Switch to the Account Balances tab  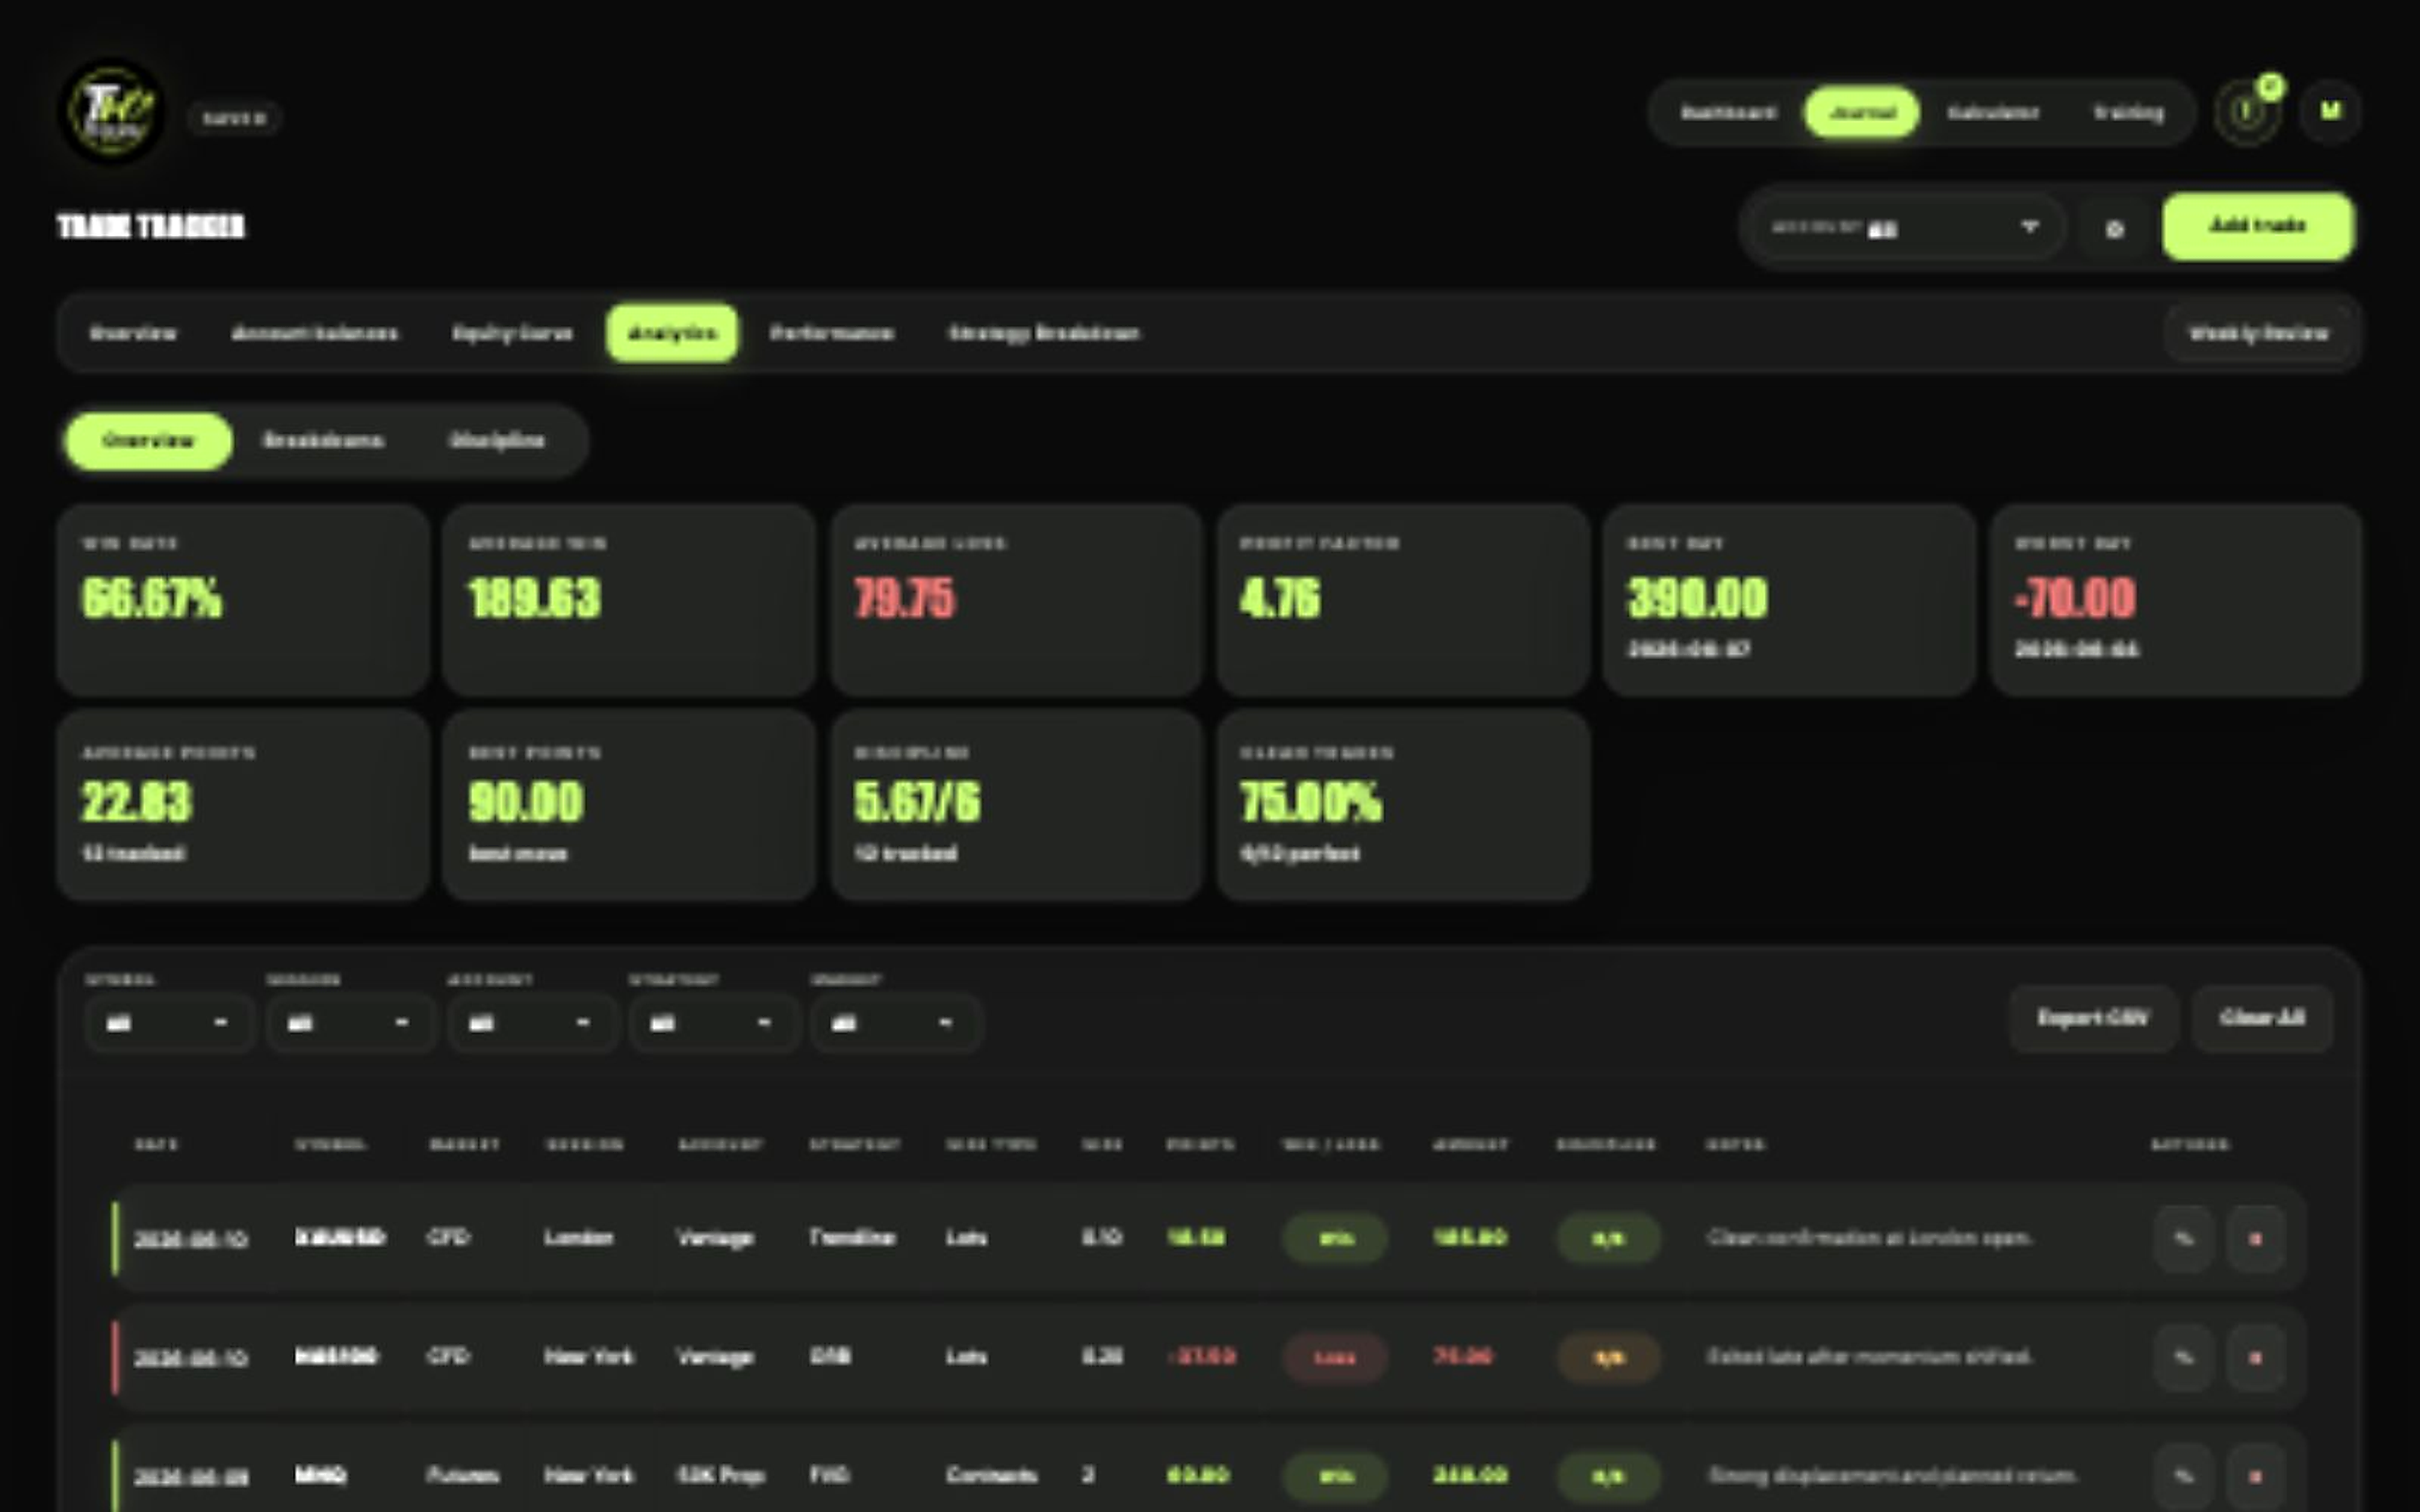point(315,333)
